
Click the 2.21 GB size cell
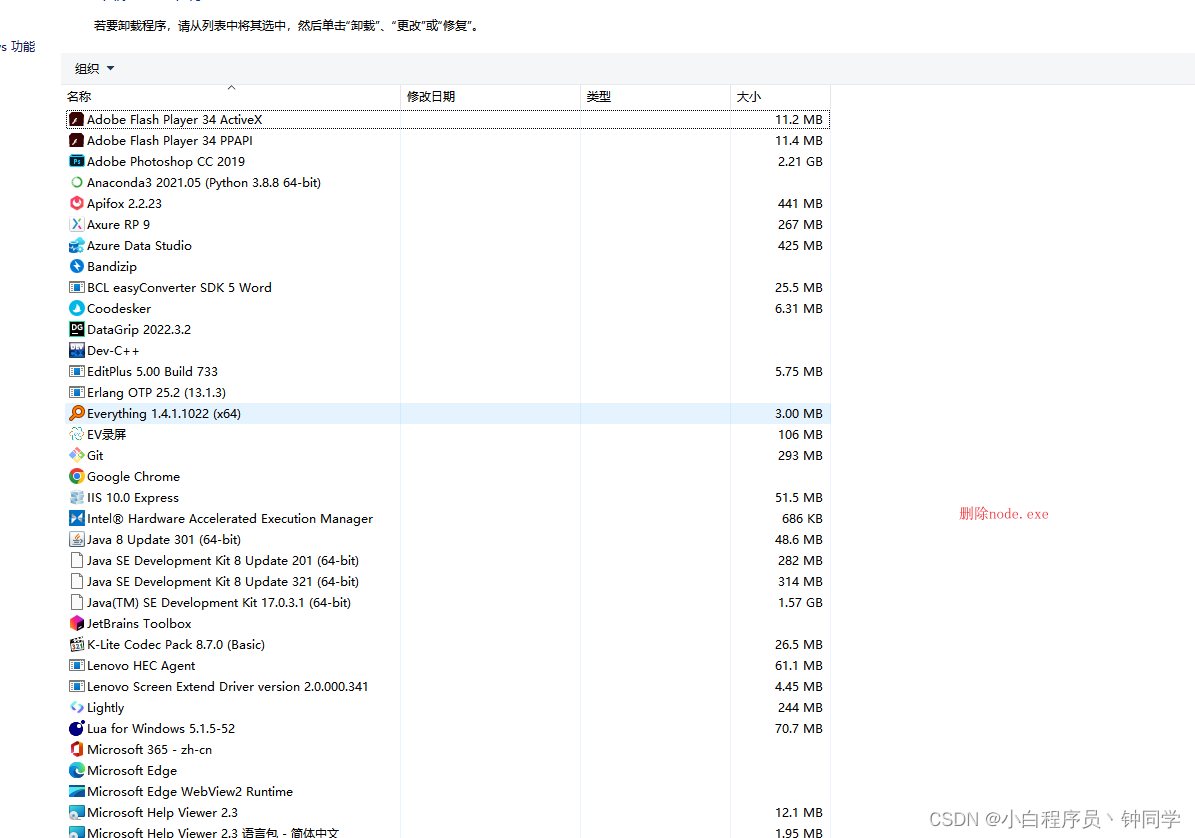point(800,162)
